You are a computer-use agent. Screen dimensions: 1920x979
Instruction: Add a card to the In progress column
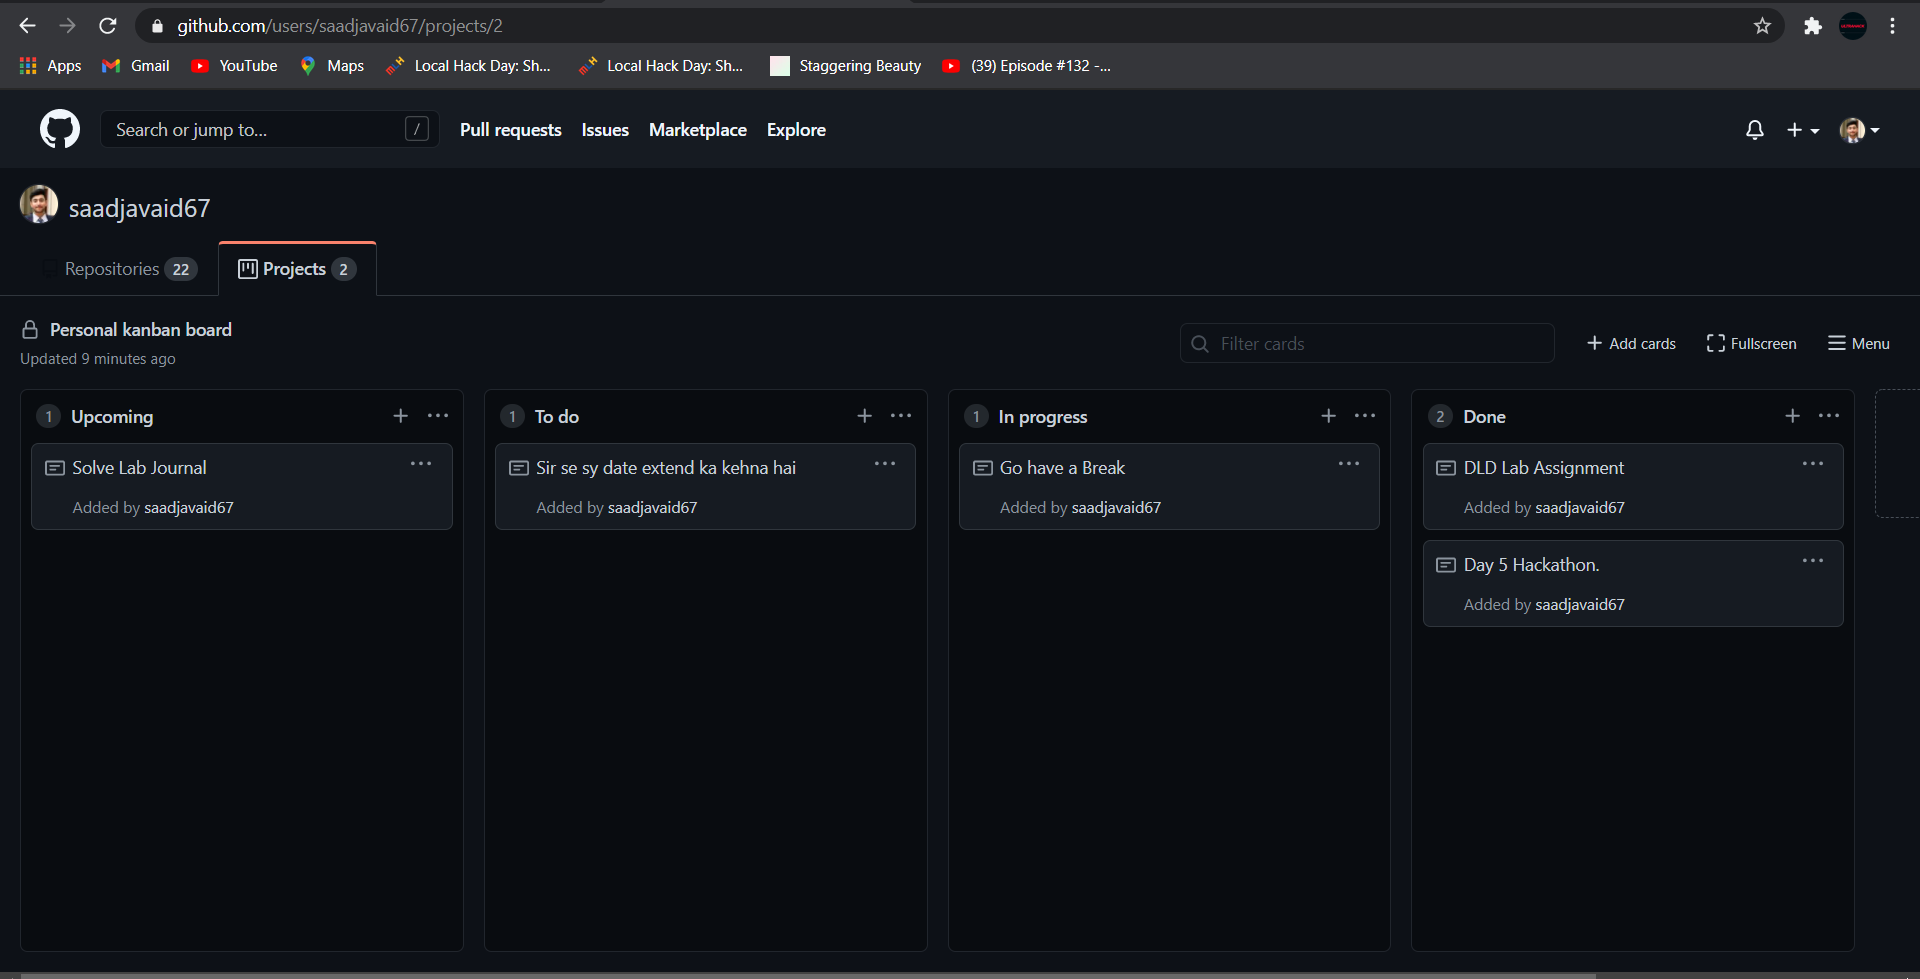[1328, 415]
